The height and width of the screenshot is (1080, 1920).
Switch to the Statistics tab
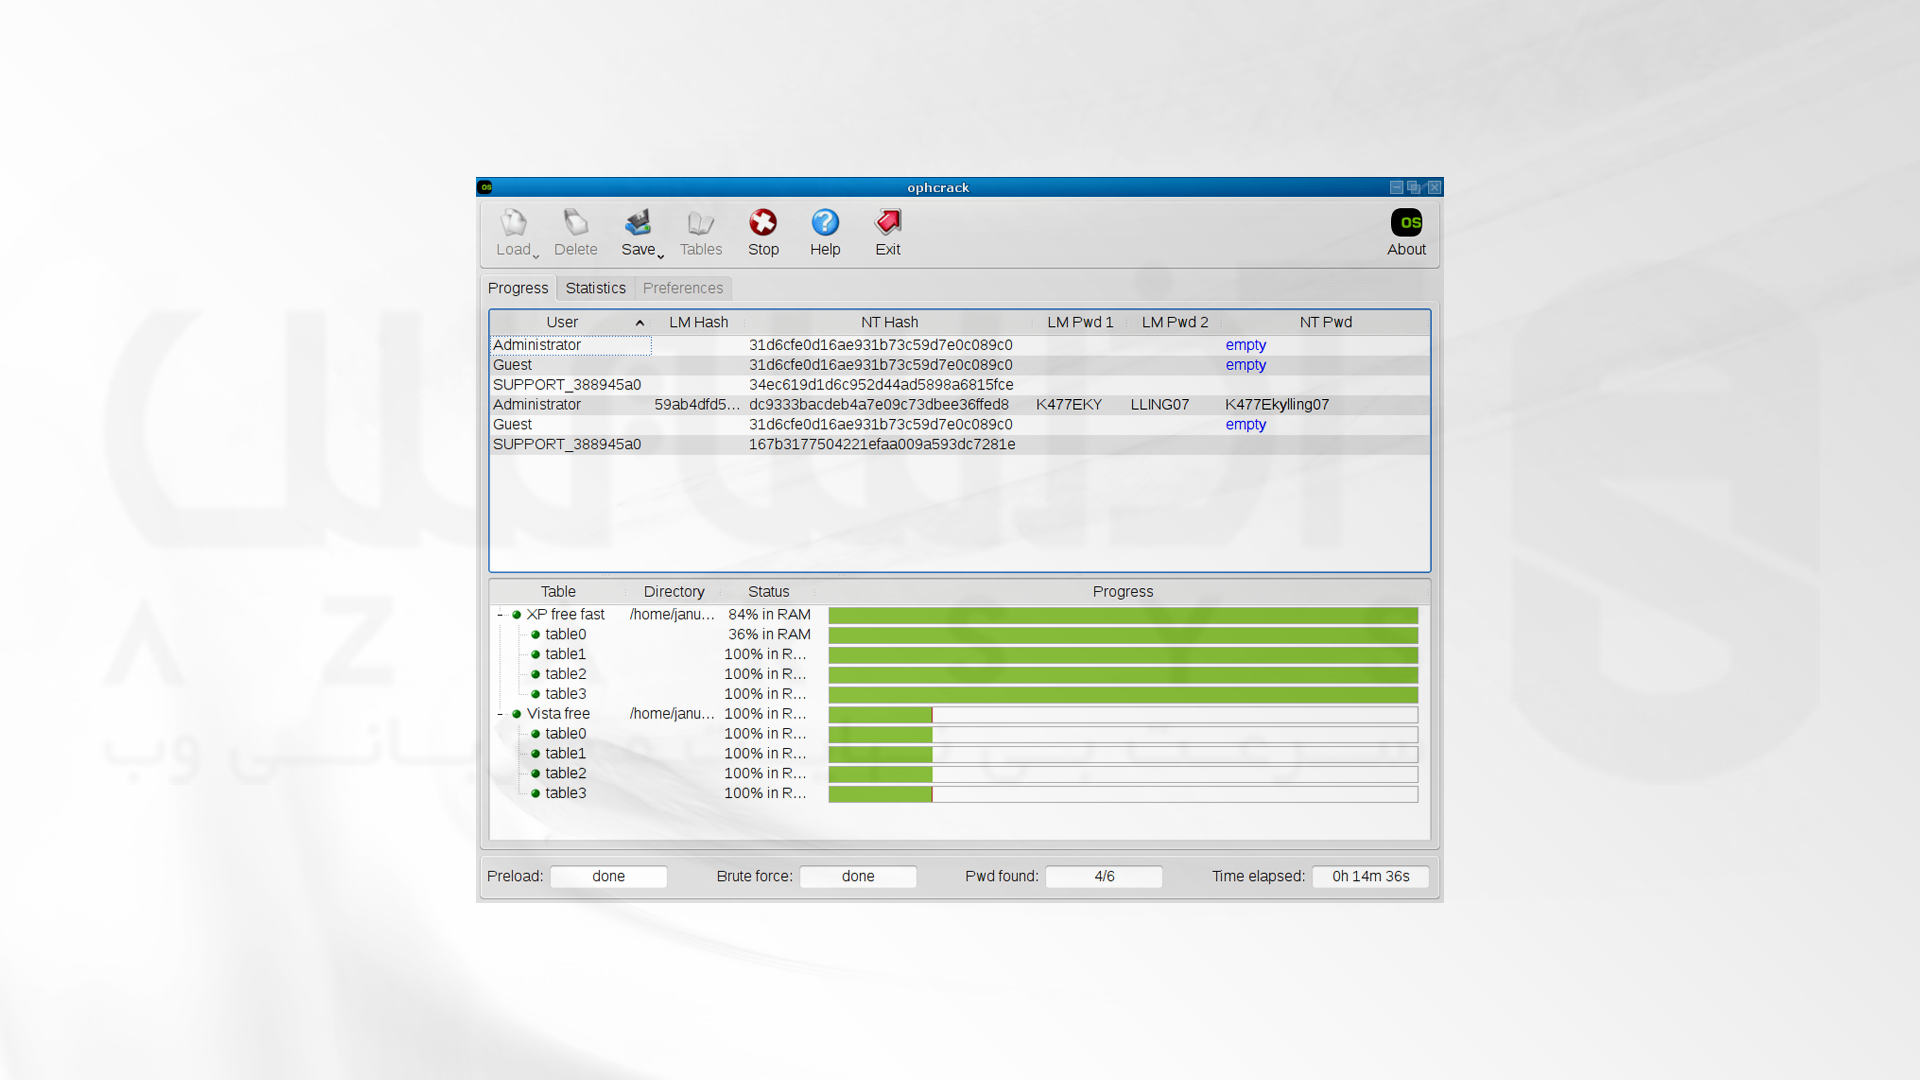click(596, 288)
